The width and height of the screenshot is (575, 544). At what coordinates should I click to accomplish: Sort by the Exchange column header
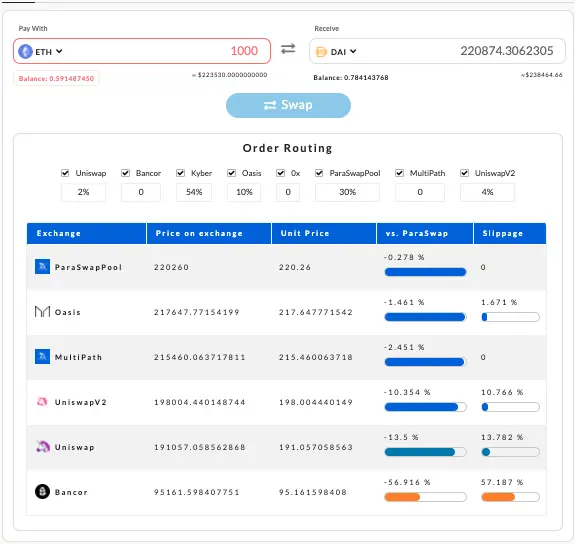tap(87, 233)
